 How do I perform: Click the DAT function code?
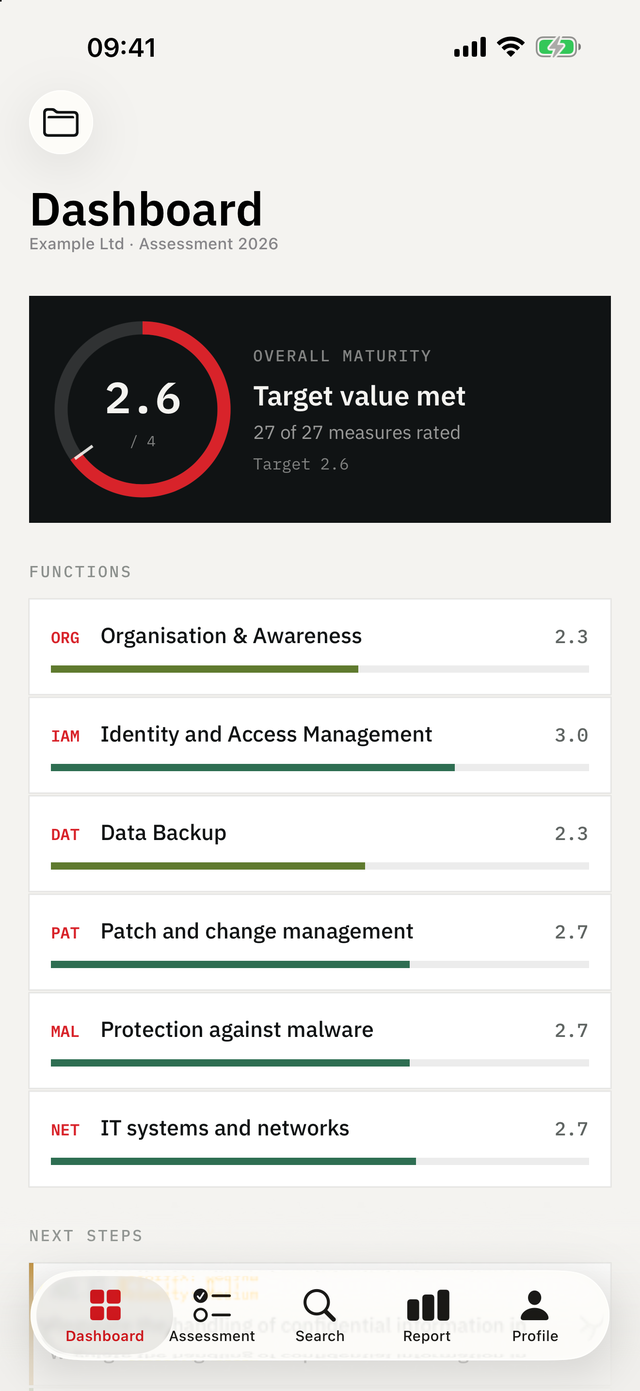65,834
